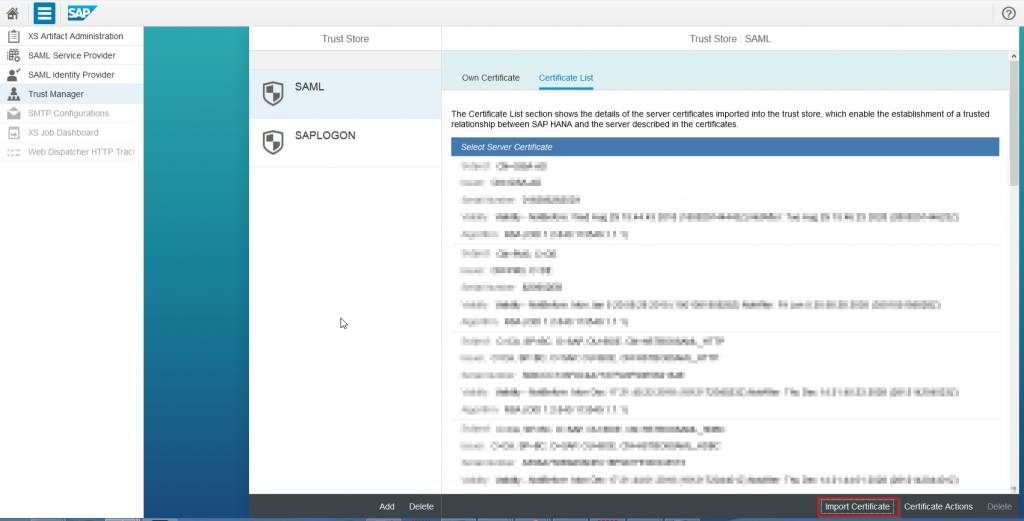The height and width of the screenshot is (521, 1024).
Task: Open SAML Service Provider in the sidebar
Action: tap(72, 55)
